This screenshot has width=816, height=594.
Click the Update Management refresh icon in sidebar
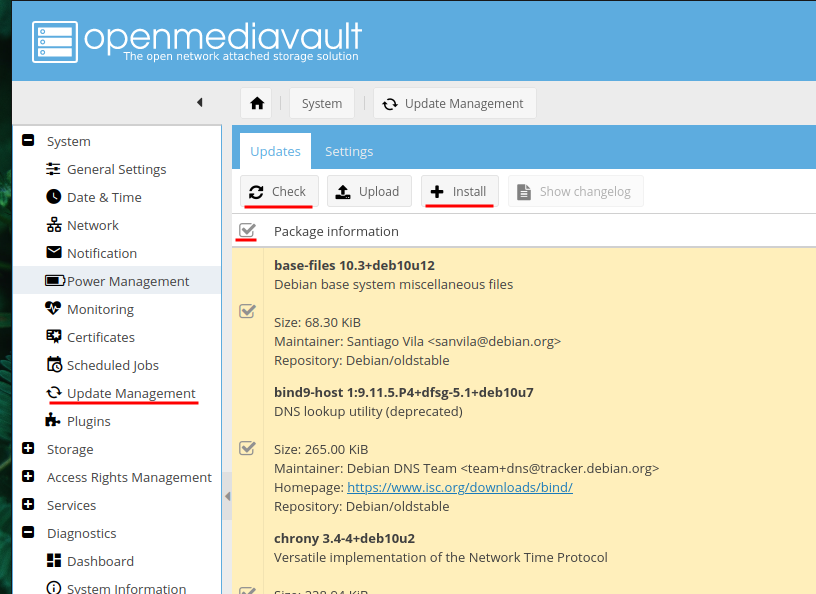point(54,393)
